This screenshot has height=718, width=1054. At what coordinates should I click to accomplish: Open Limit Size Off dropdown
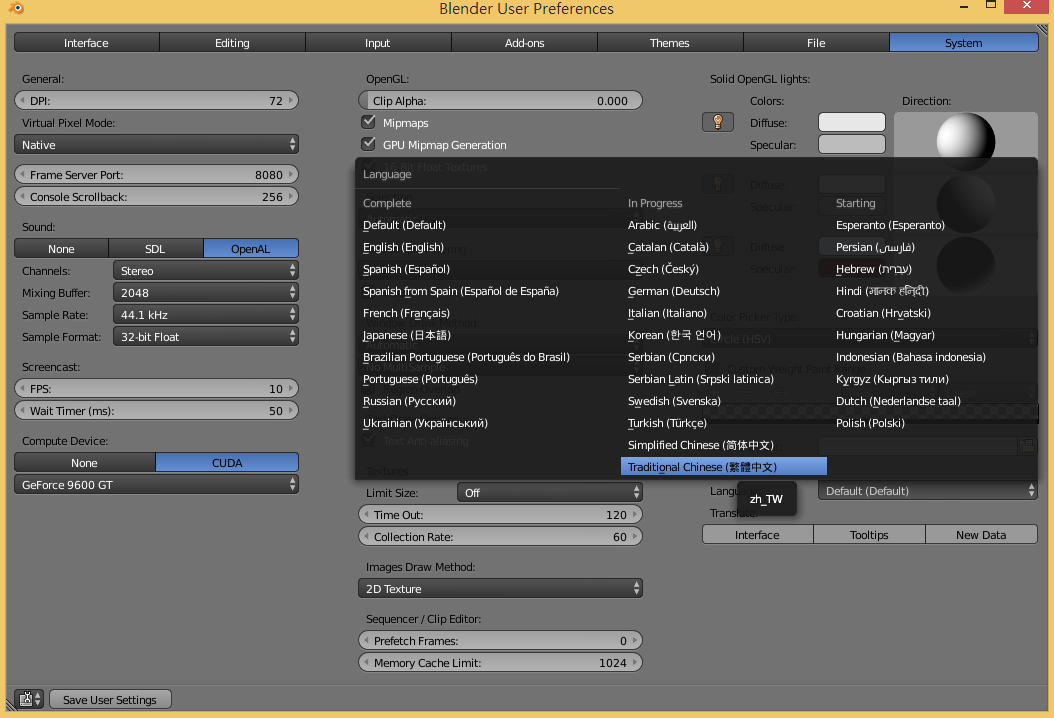pyautogui.click(x=550, y=493)
